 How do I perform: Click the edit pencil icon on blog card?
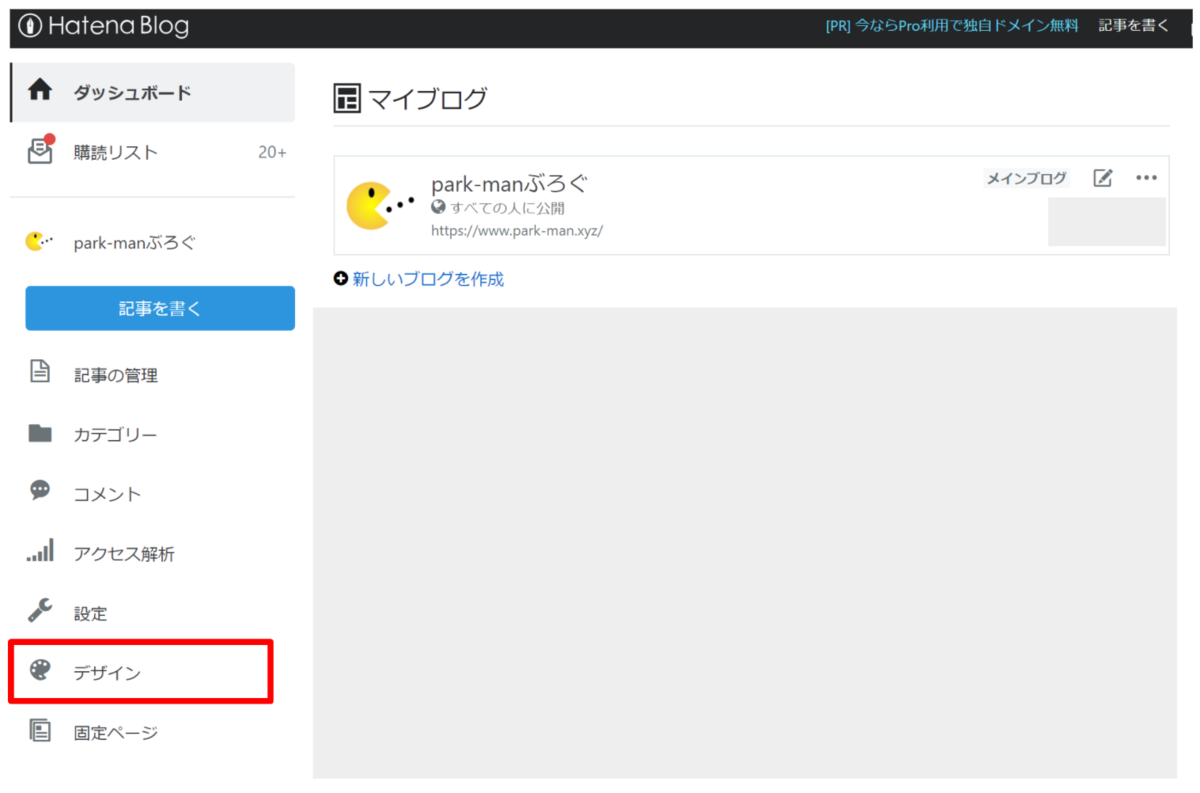(x=1103, y=179)
